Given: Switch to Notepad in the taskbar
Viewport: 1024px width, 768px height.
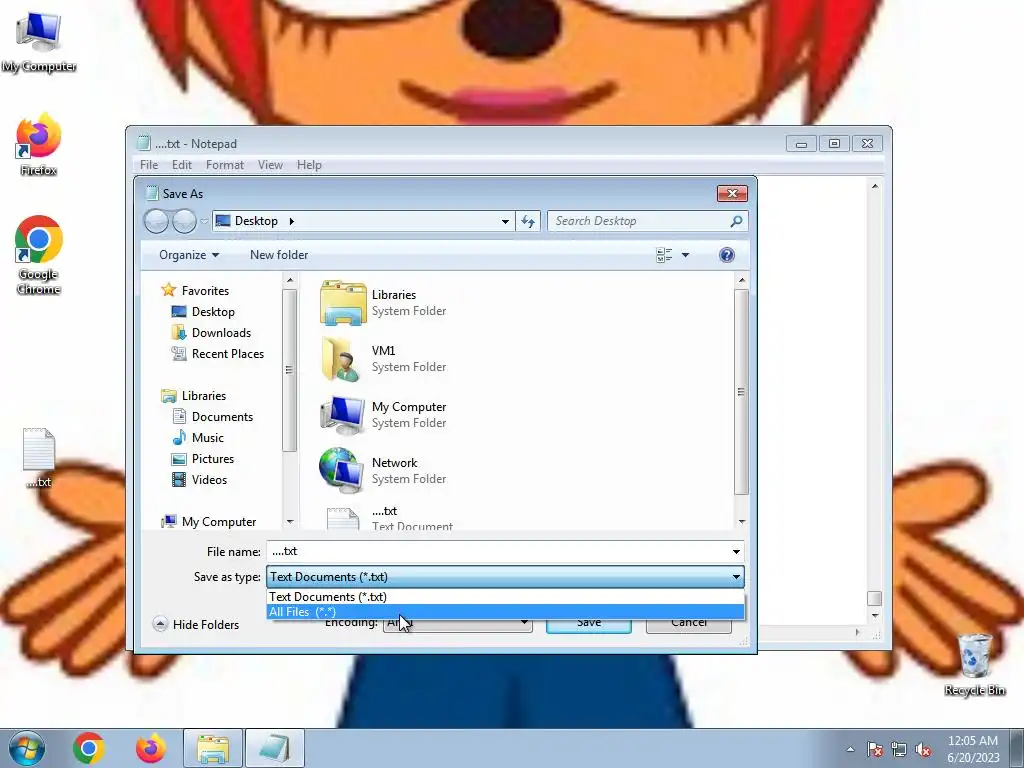Looking at the screenshot, I should point(275,748).
